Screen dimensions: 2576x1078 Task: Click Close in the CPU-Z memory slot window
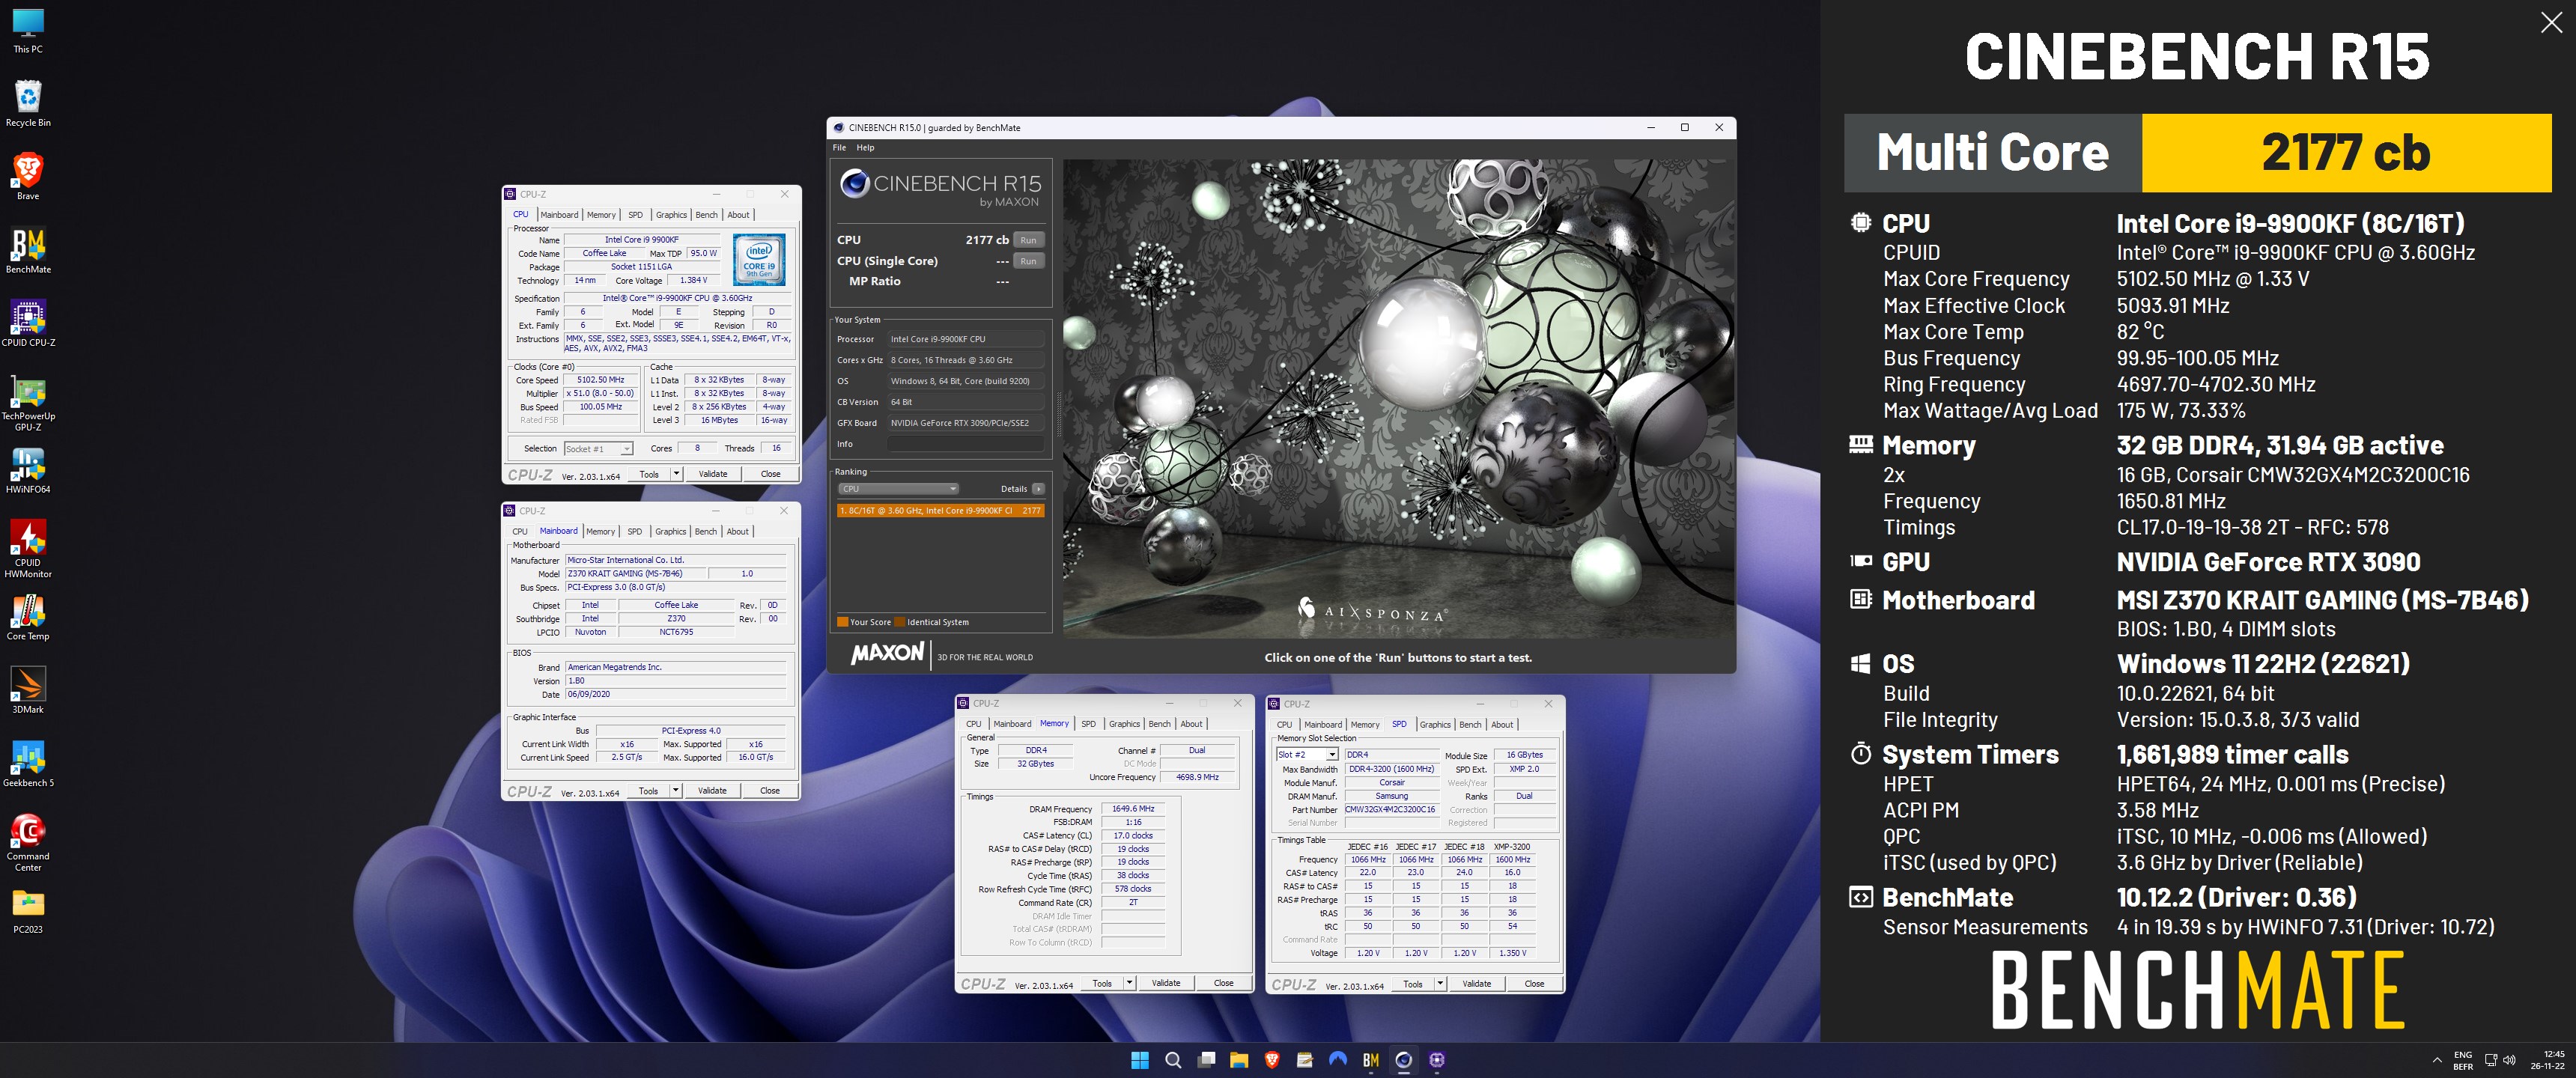pos(1534,984)
